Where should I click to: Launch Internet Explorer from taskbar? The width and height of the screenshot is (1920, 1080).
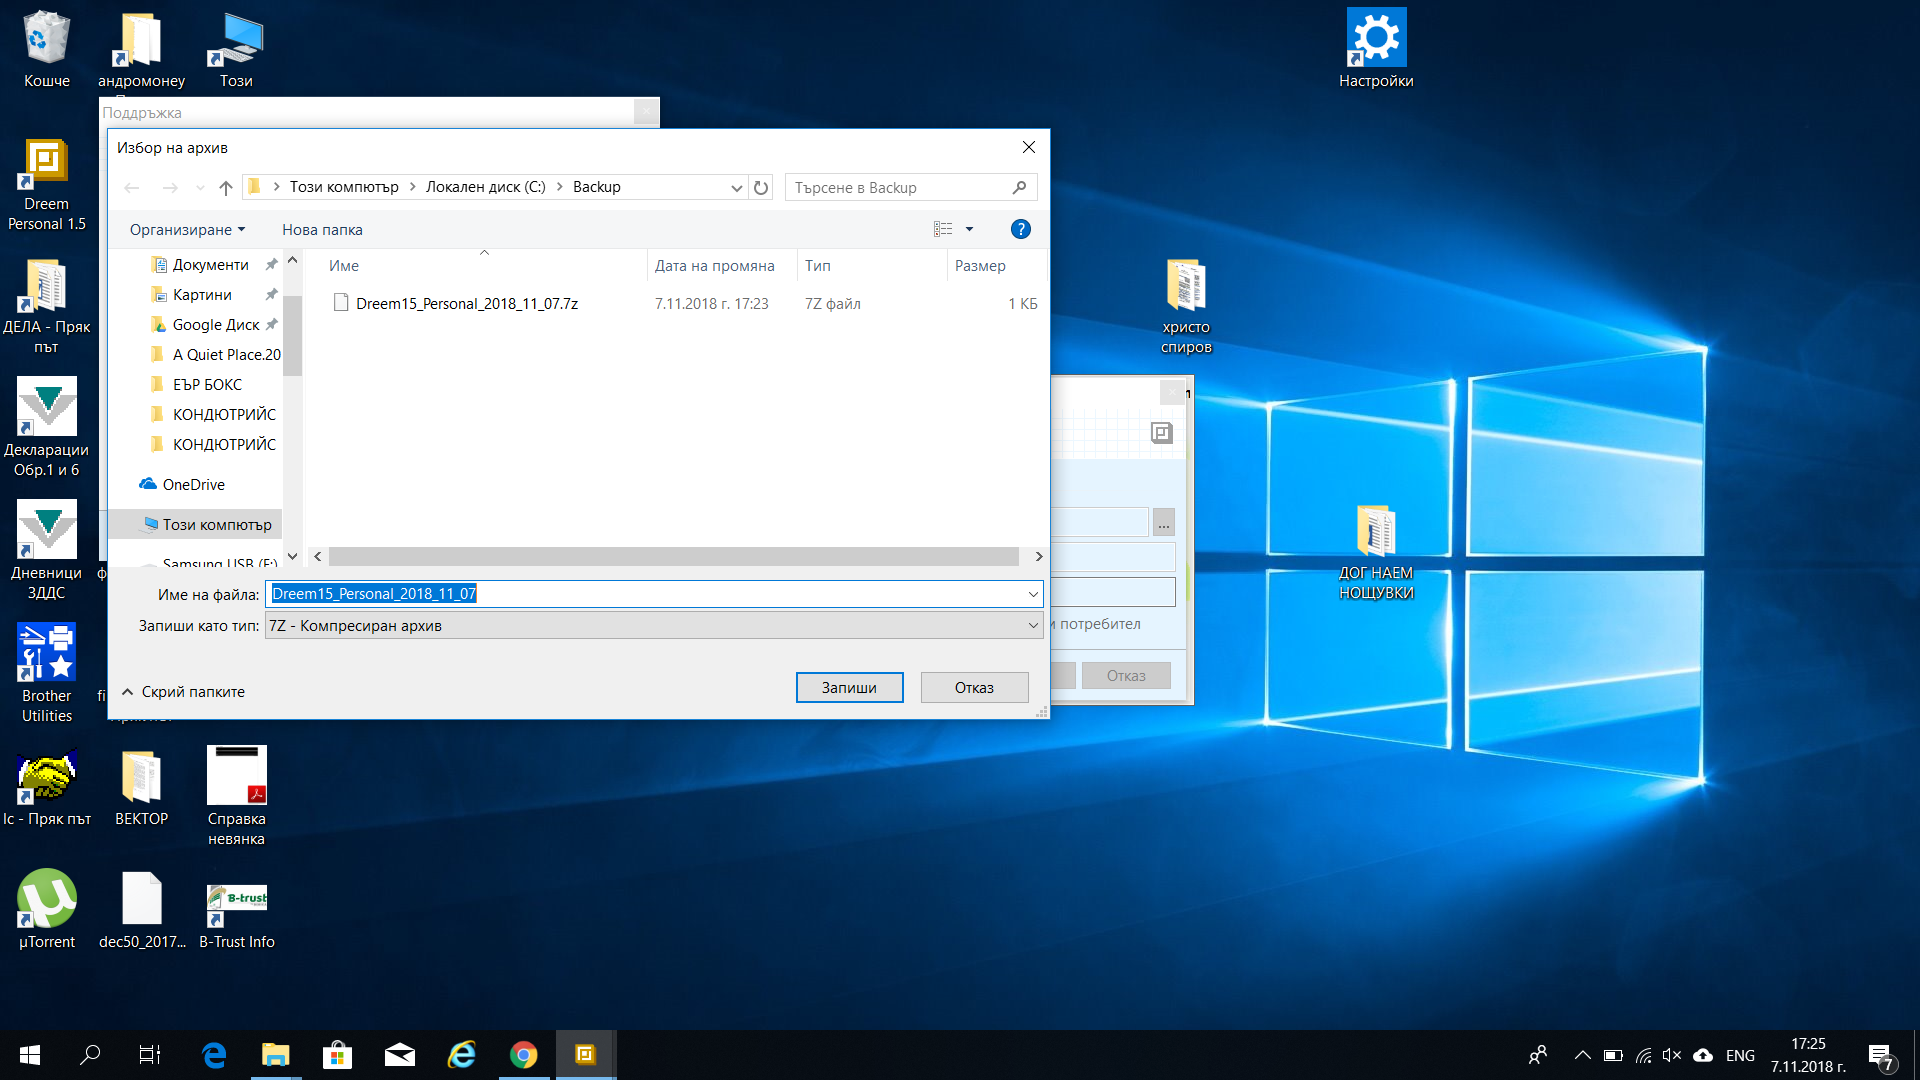tap(462, 1055)
